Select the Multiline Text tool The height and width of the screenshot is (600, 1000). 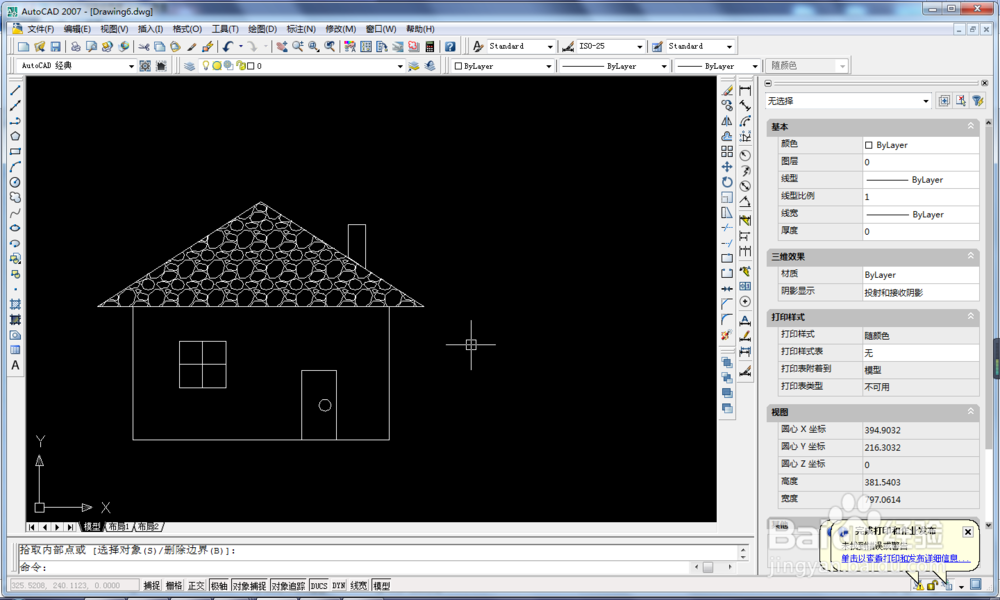(15, 365)
